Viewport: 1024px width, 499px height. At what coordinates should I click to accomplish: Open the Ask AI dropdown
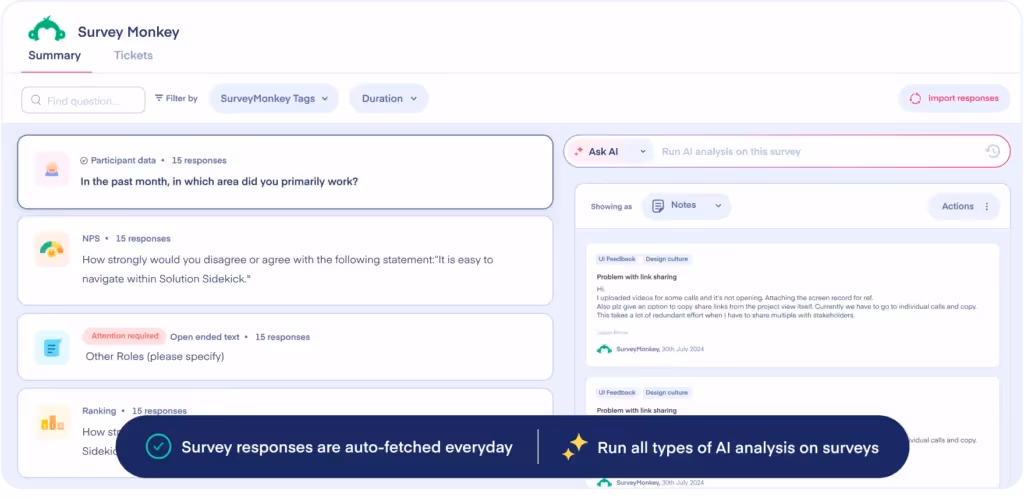tap(611, 152)
